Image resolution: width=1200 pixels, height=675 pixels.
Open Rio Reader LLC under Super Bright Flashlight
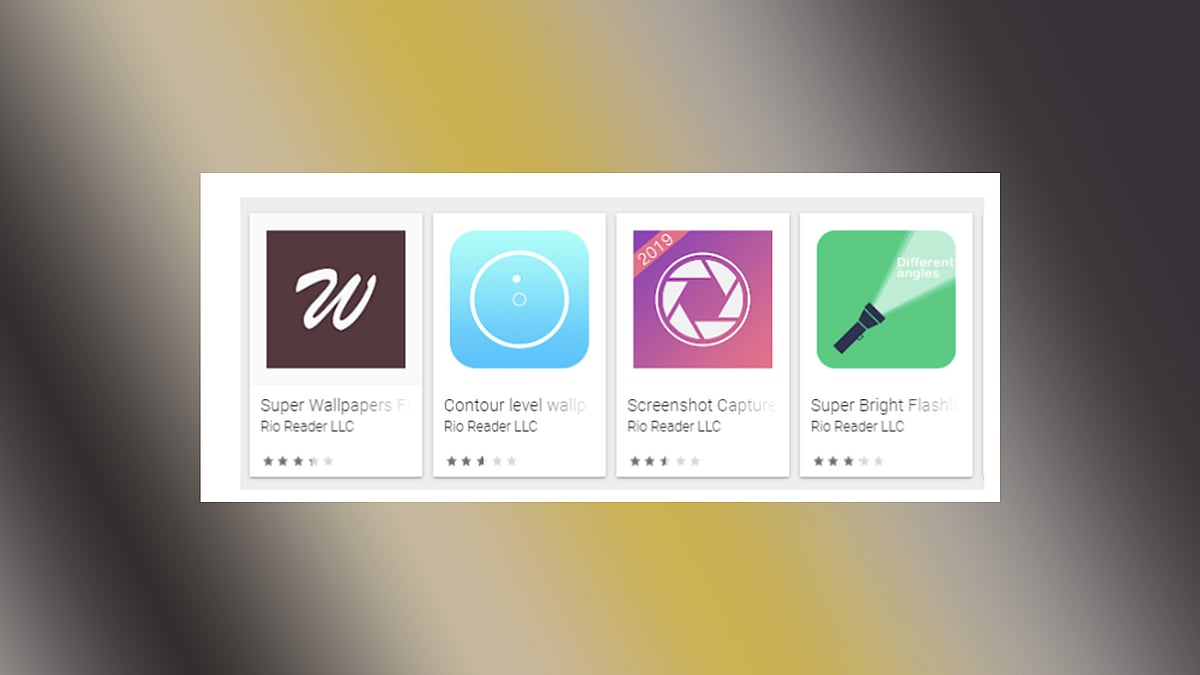[x=857, y=426]
